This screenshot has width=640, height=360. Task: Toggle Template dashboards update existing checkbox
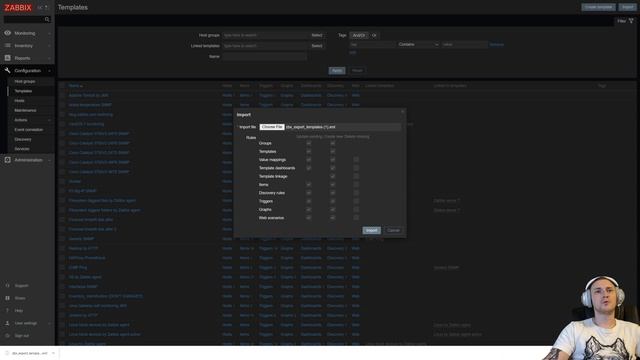(x=309, y=168)
